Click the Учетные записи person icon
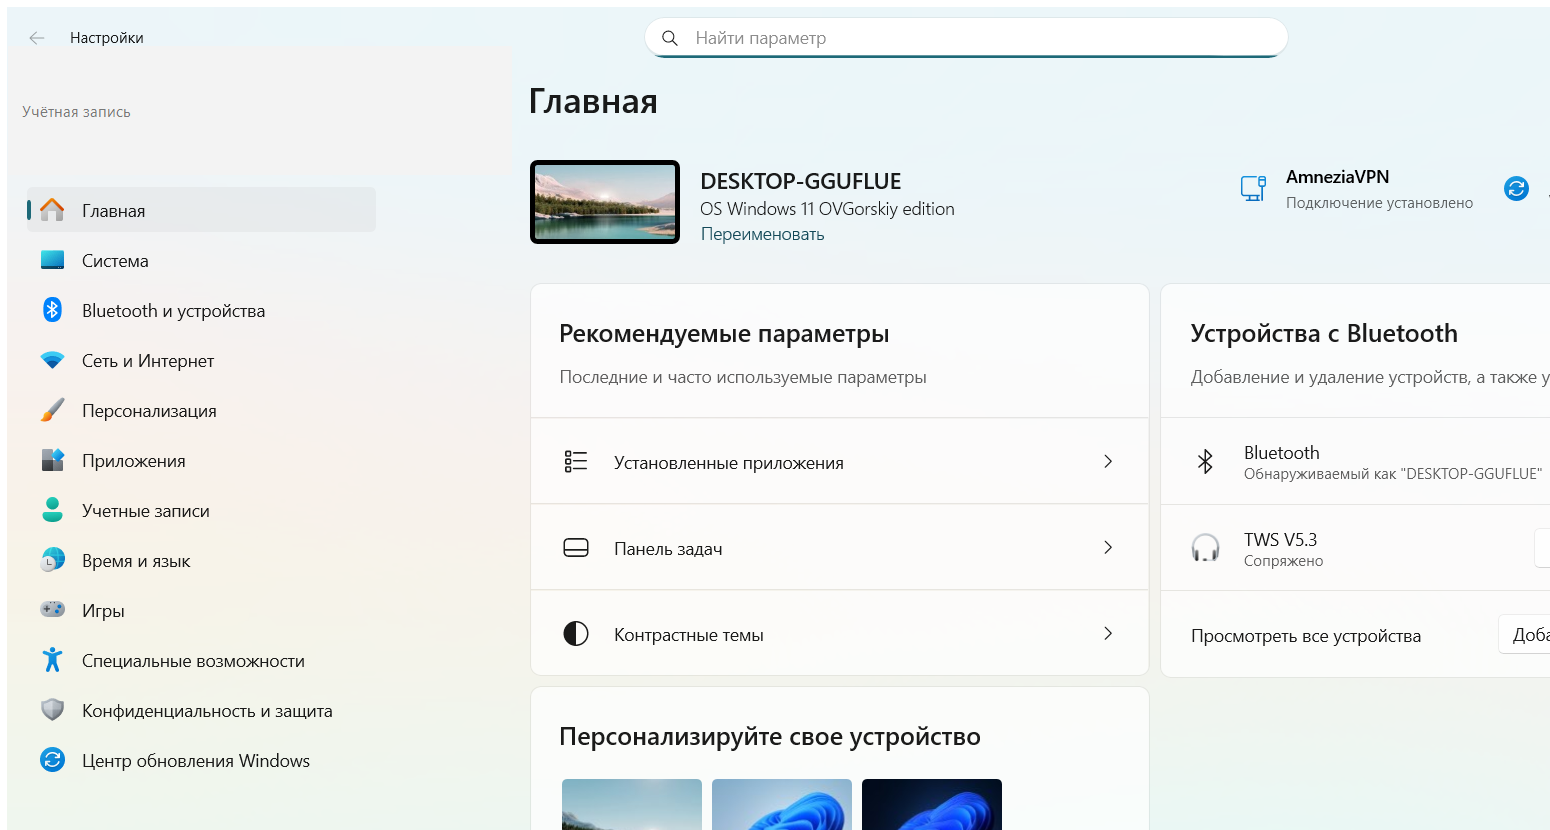 pyautogui.click(x=52, y=510)
